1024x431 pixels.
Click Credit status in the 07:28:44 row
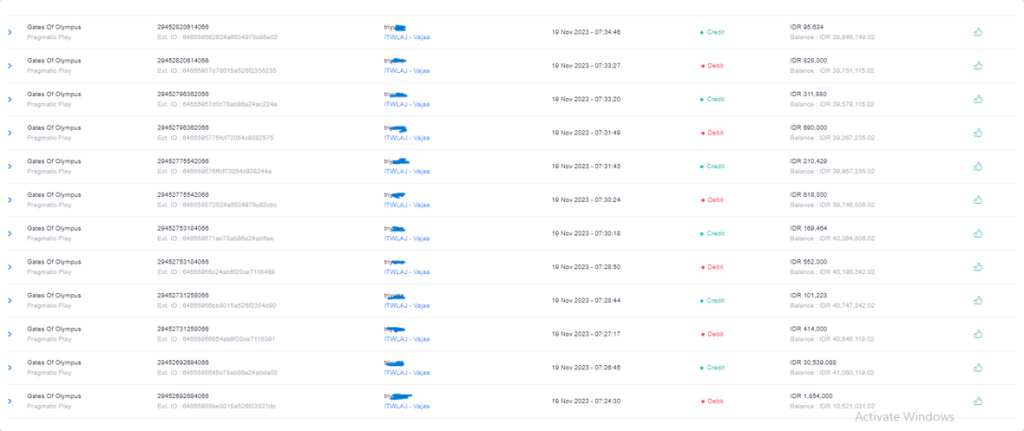click(x=715, y=300)
